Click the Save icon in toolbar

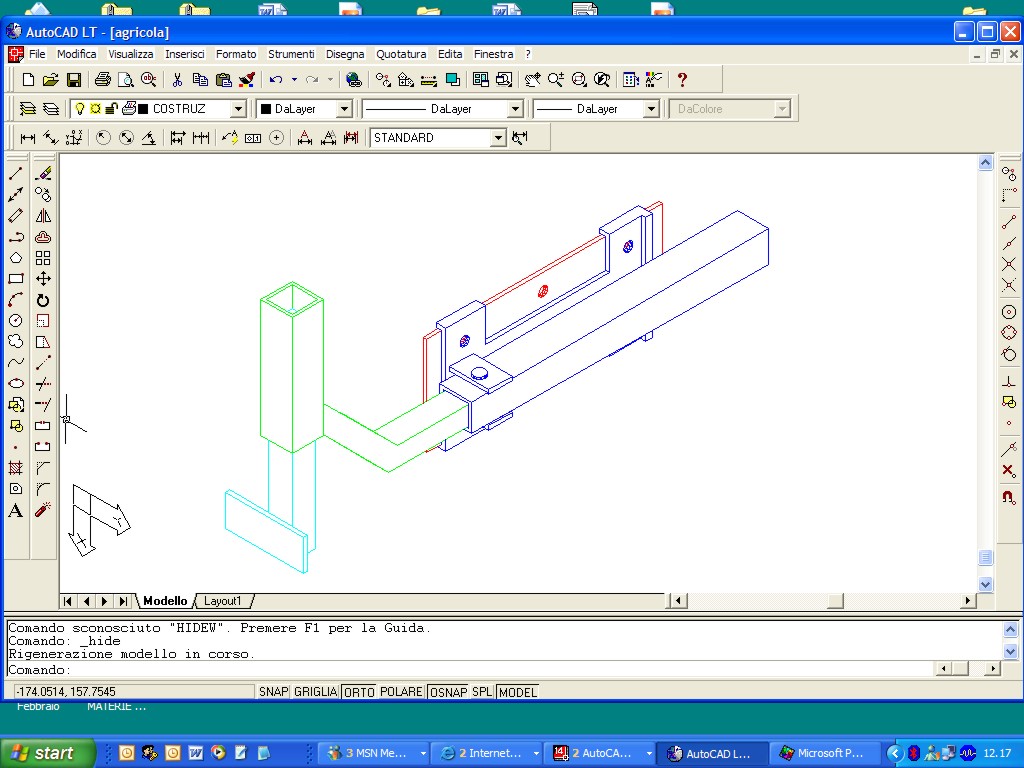pos(74,80)
